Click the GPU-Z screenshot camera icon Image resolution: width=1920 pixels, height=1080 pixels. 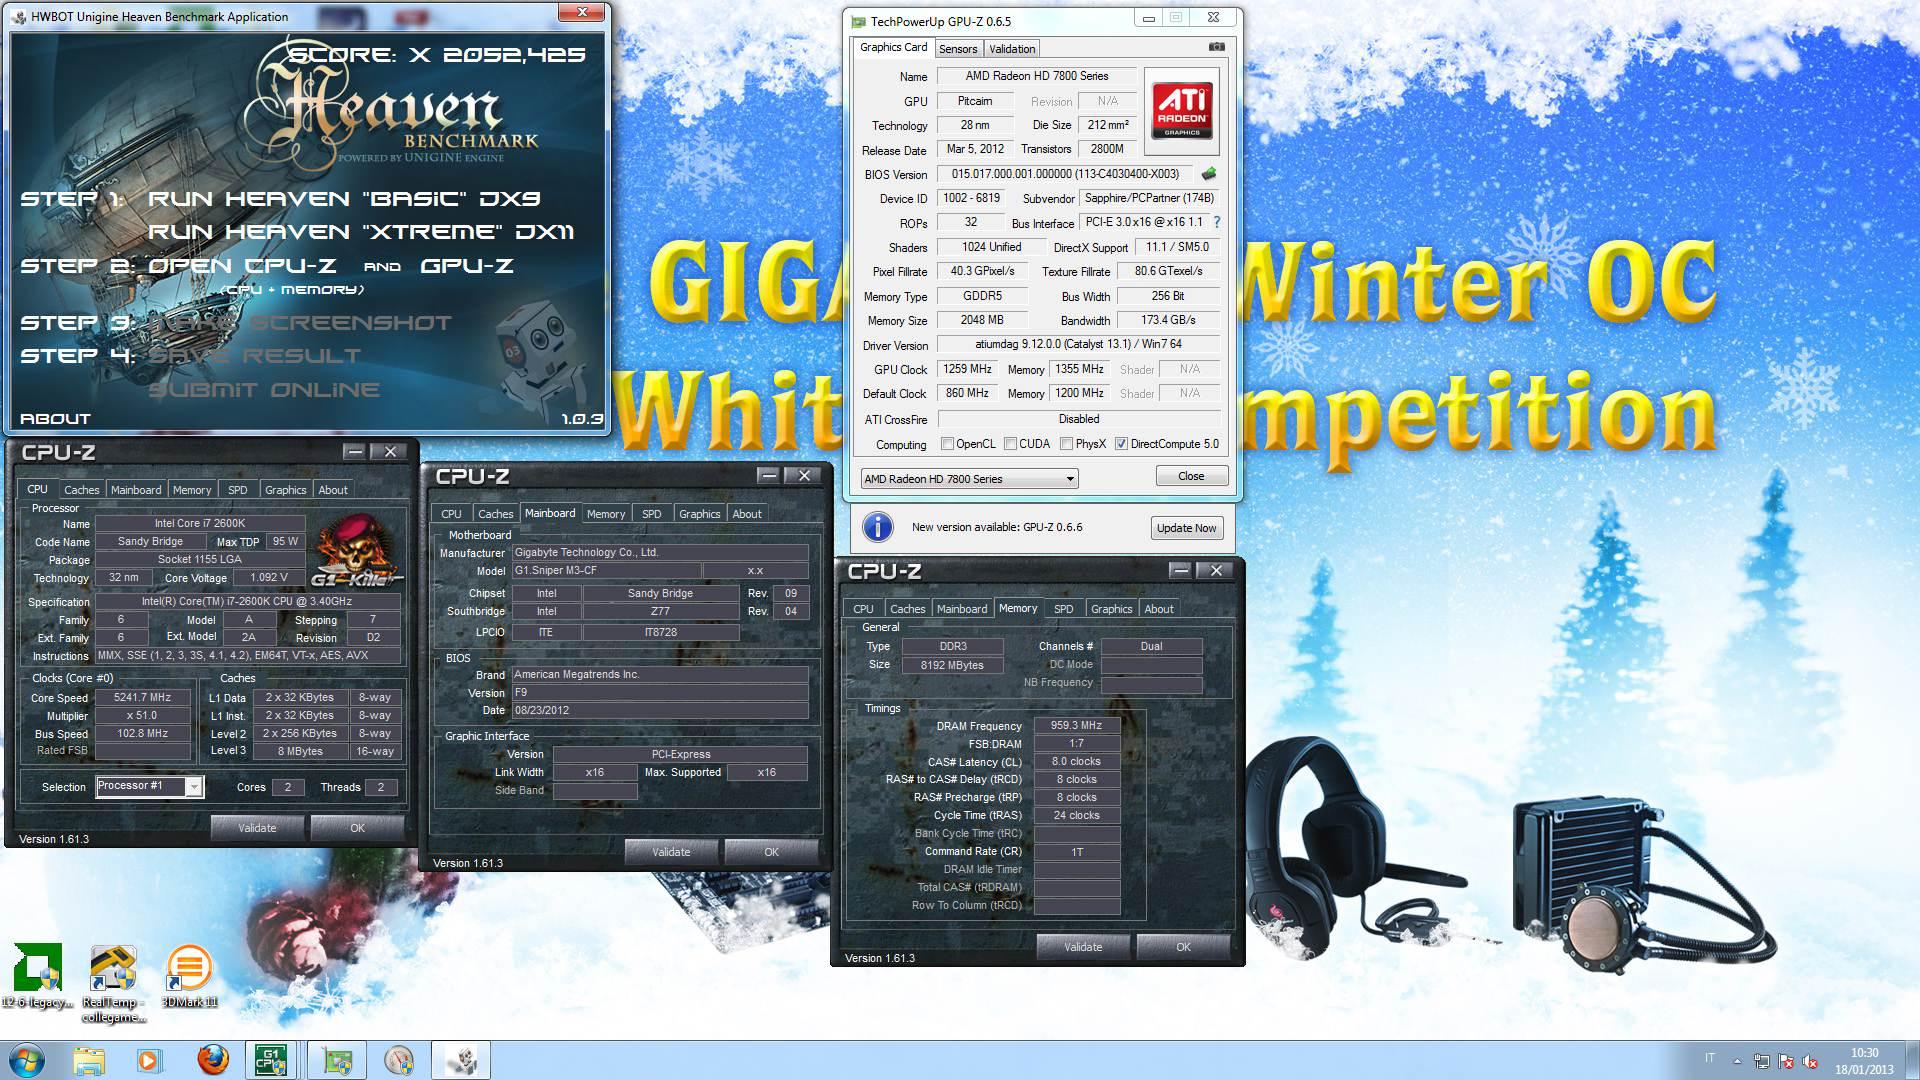point(1216,47)
